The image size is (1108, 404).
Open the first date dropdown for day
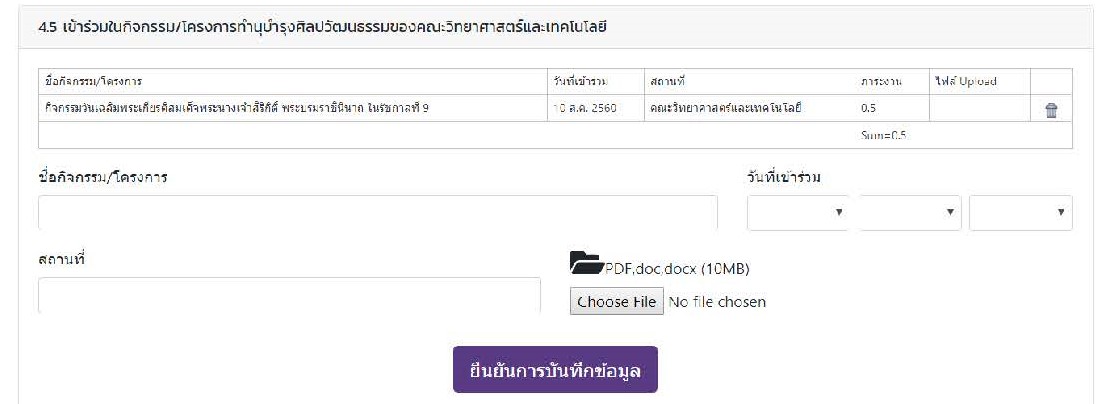point(798,213)
